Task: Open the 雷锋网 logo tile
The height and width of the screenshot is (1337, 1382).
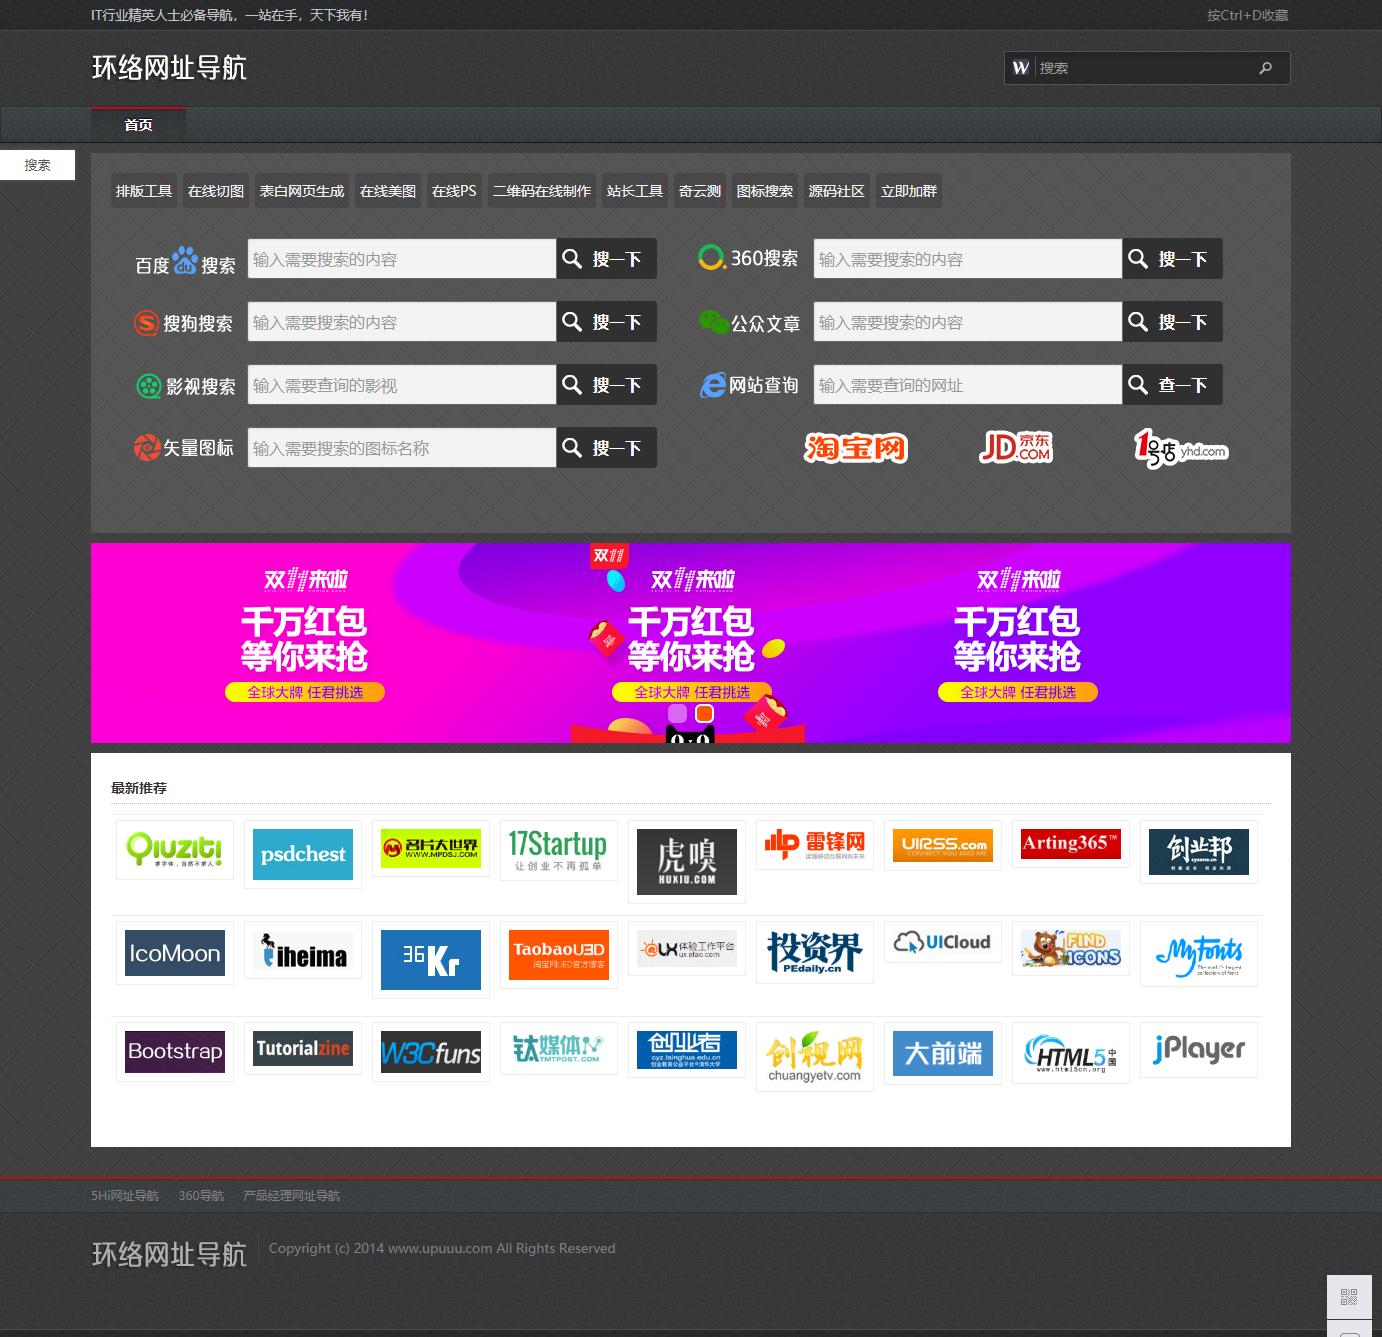Action: [815, 845]
